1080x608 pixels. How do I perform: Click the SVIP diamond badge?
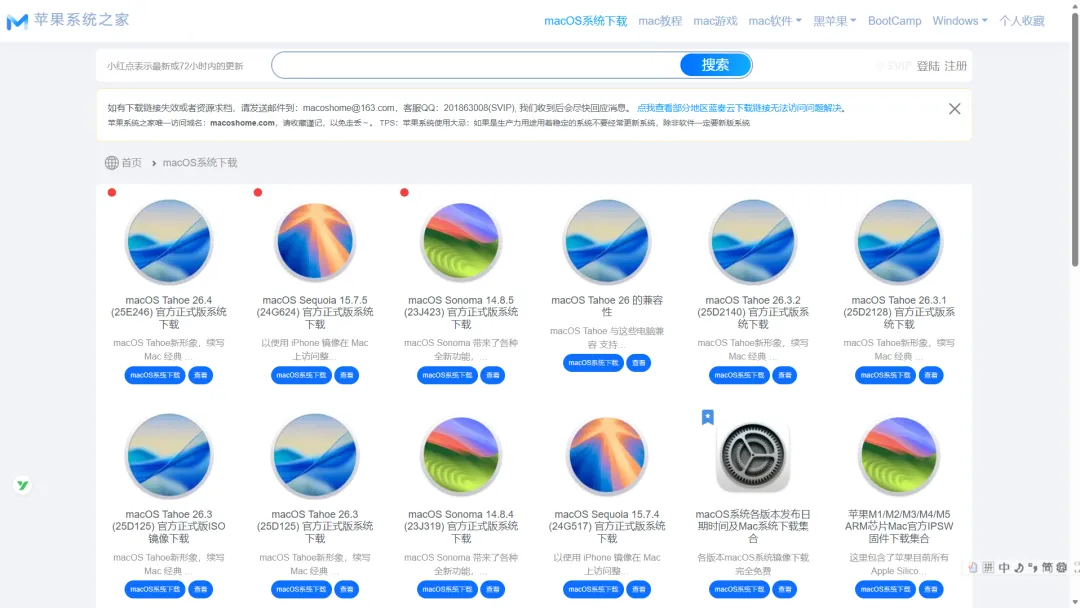click(893, 66)
